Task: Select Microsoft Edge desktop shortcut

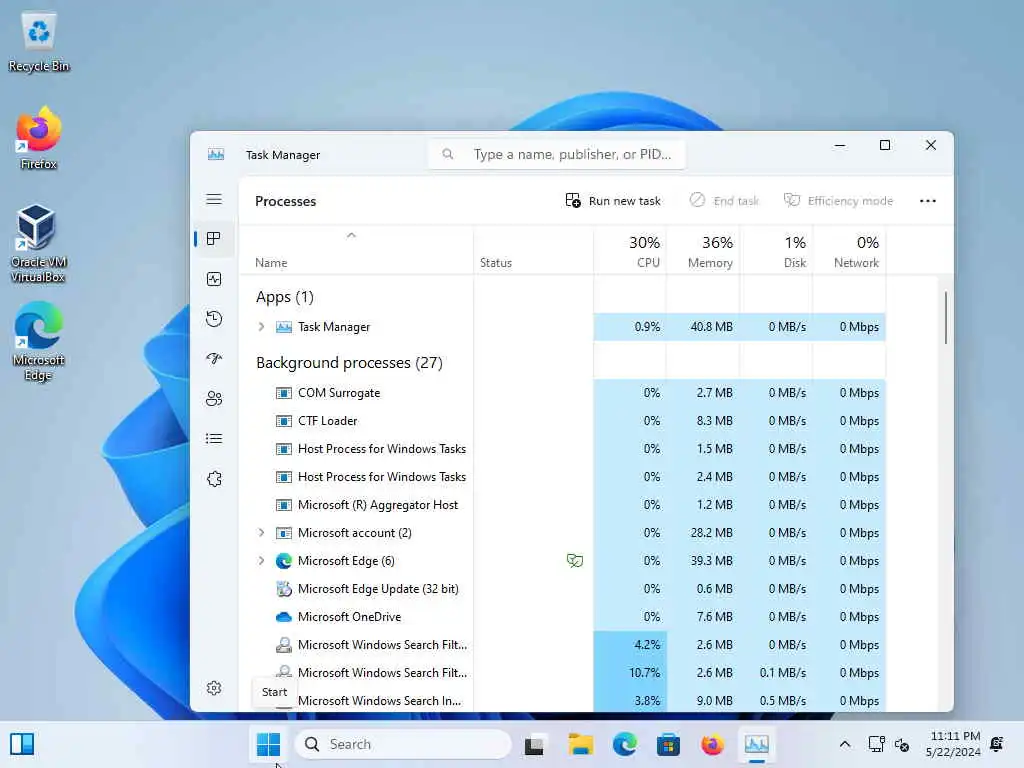Action: click(x=39, y=342)
